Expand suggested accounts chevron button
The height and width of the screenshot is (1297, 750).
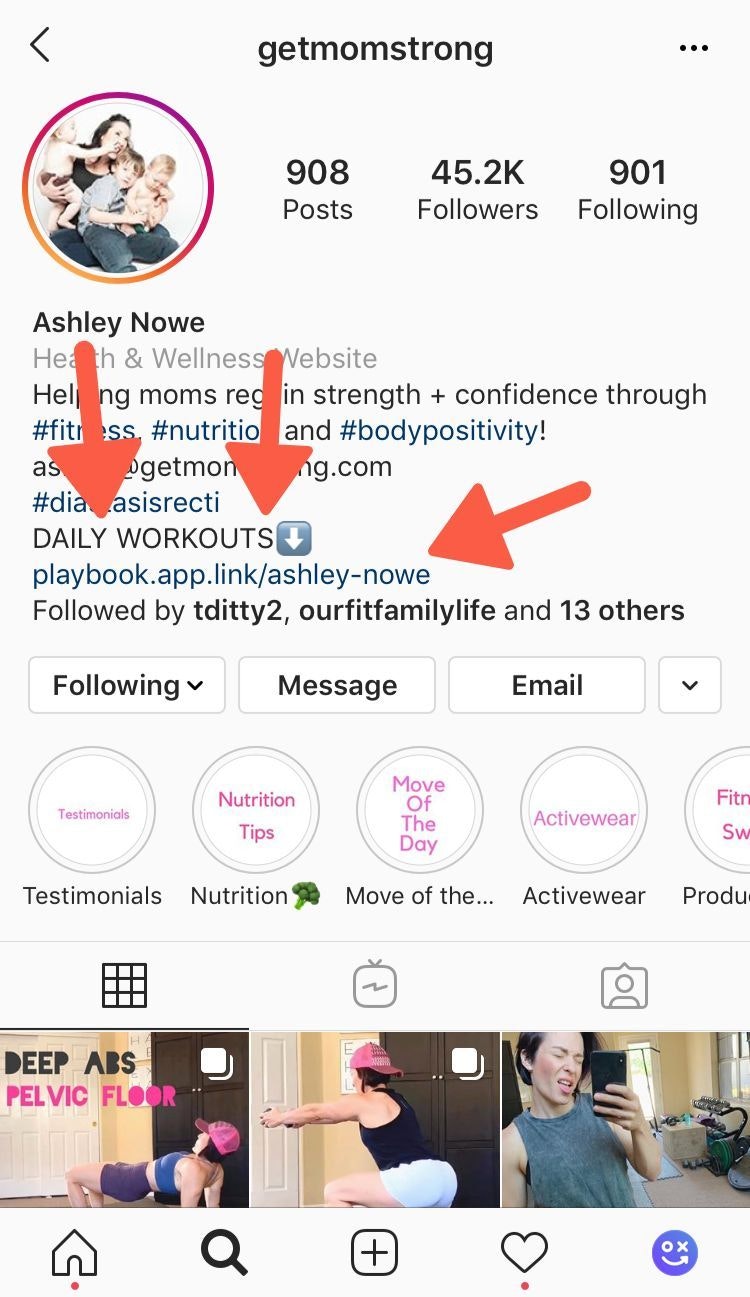pos(690,685)
